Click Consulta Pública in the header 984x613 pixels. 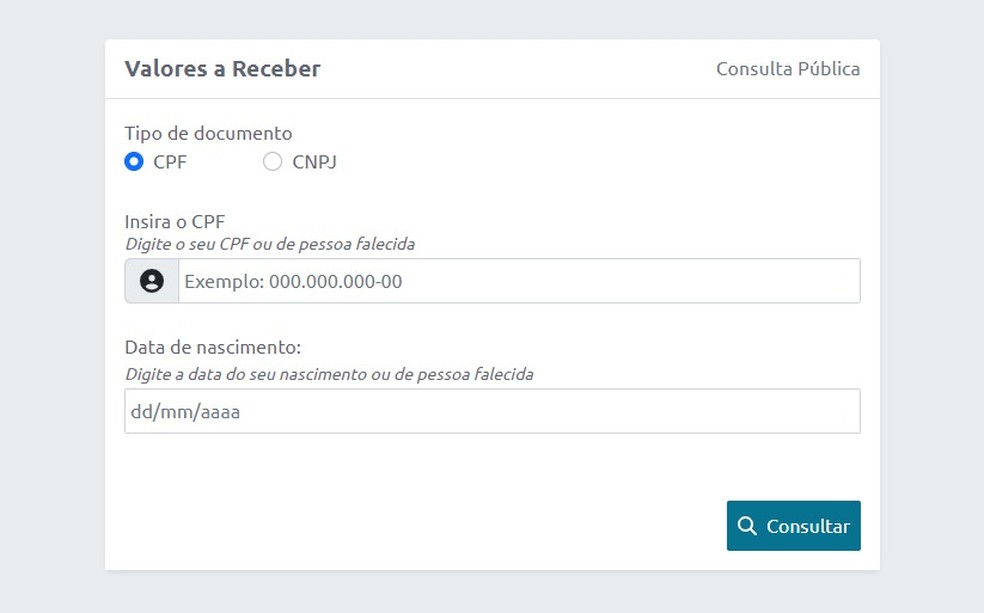(x=787, y=68)
